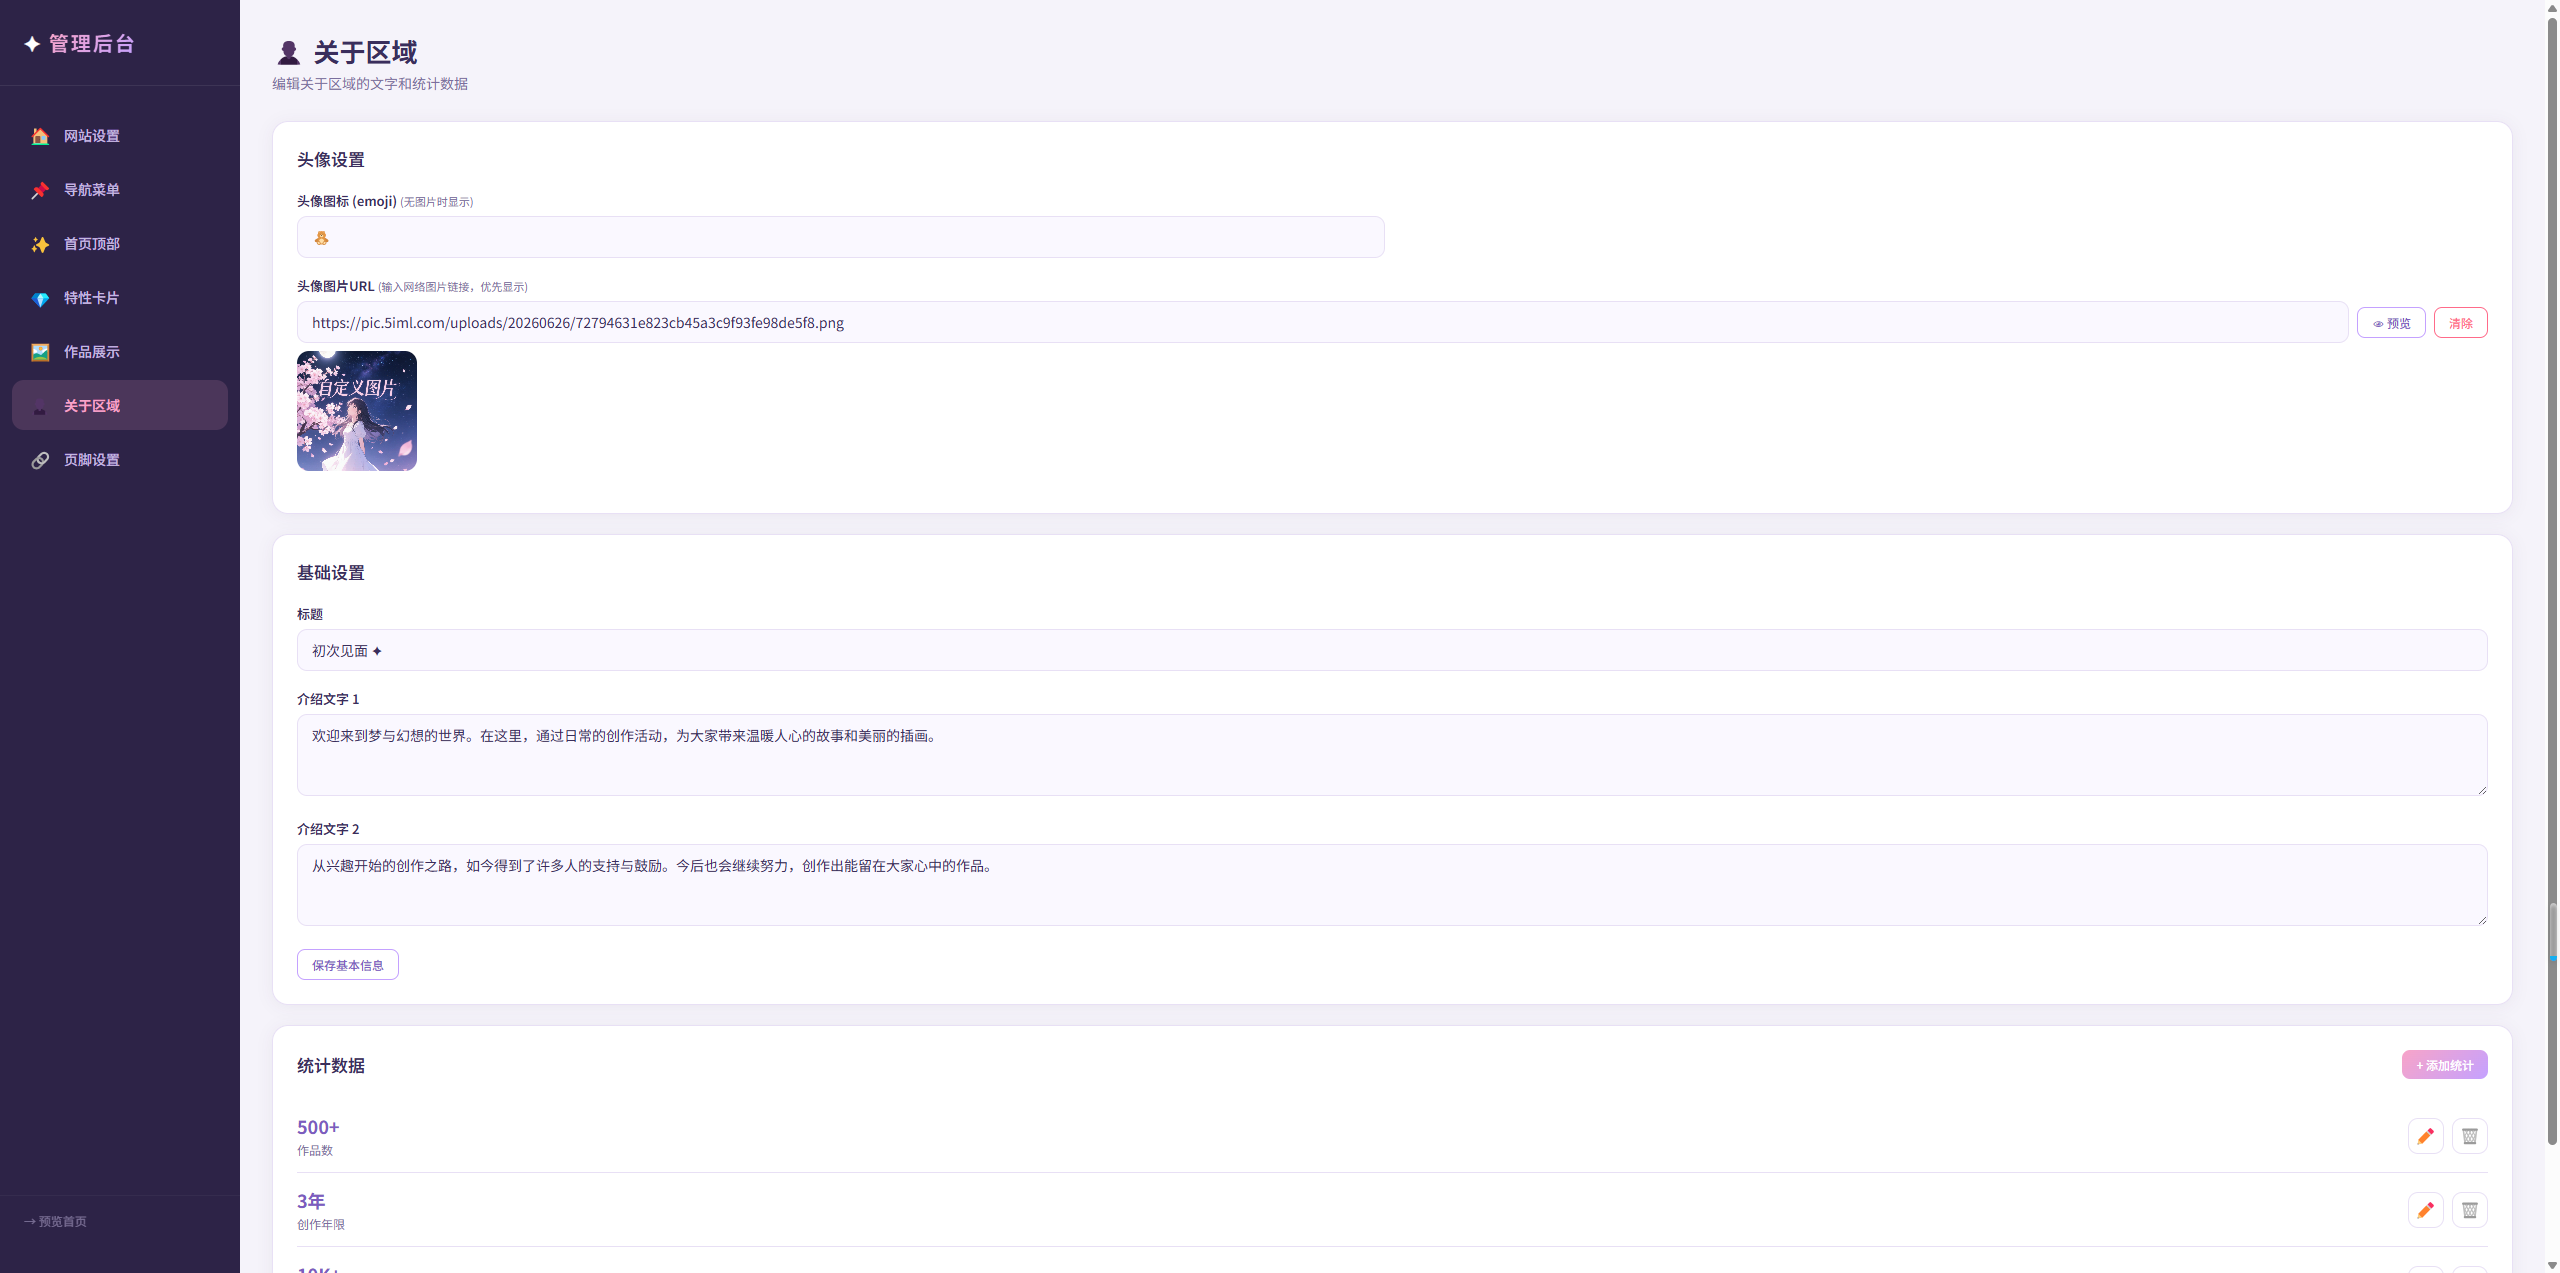Click the 头像图标 (emoji) input field
This screenshot has height=1273, width=2560.
coord(841,237)
